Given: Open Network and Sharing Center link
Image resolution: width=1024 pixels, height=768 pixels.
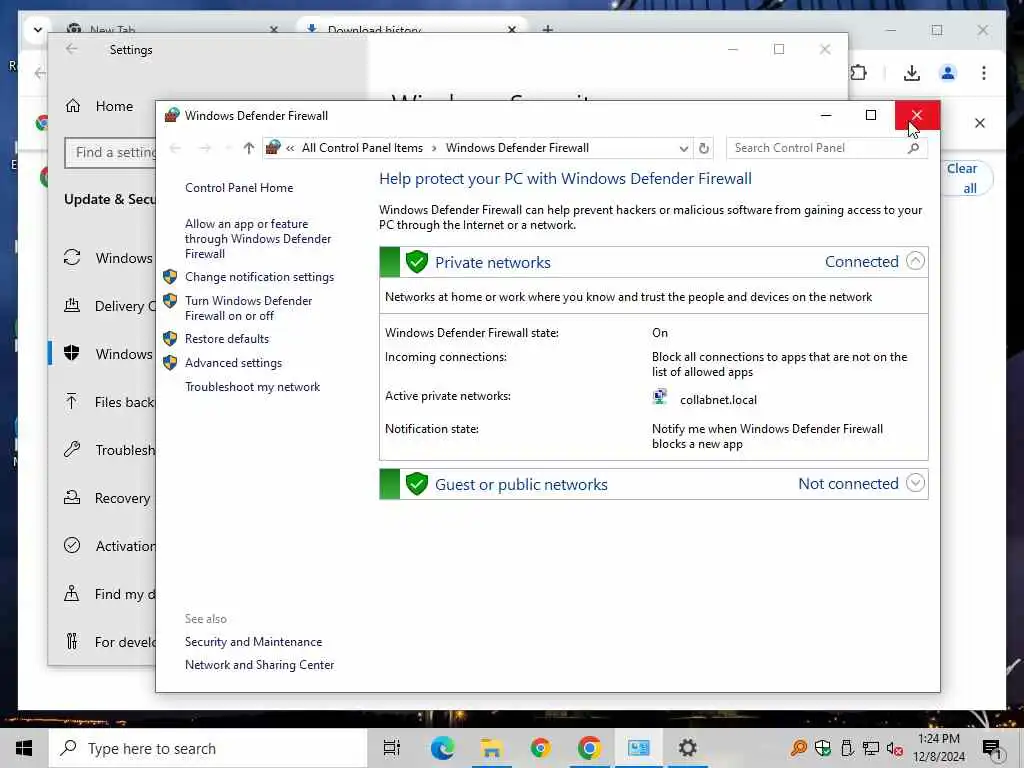Looking at the screenshot, I should [x=259, y=665].
